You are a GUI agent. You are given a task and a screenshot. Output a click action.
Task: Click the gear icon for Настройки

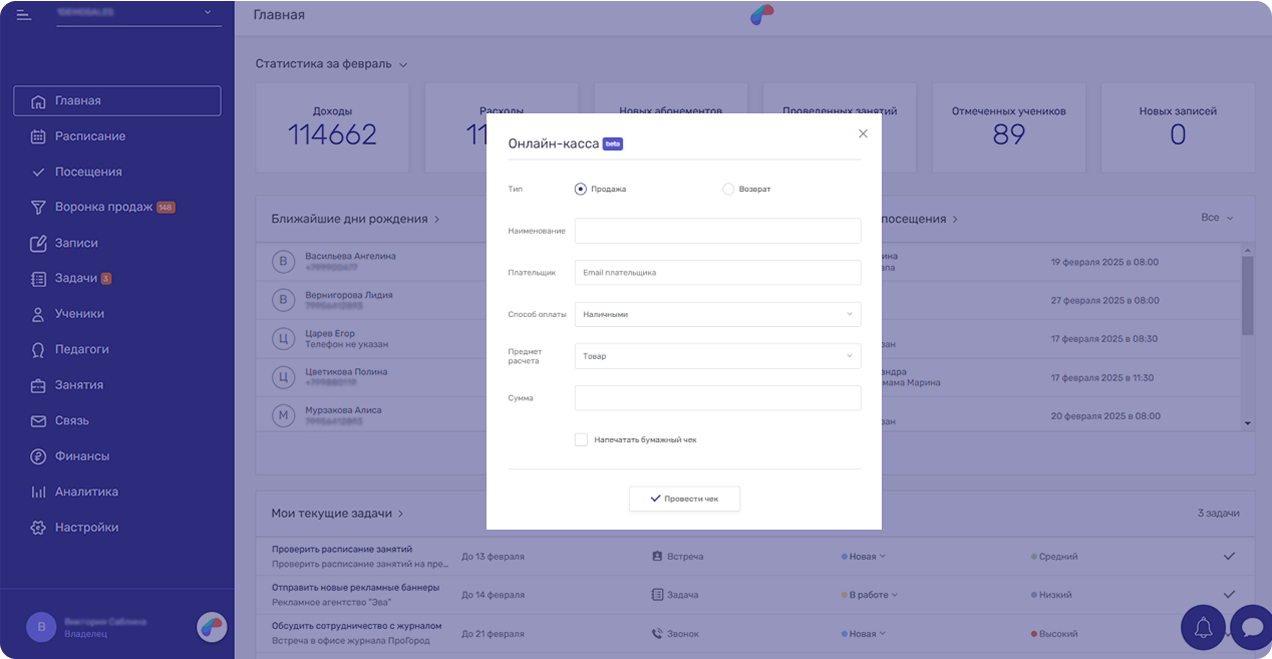[x=38, y=528]
